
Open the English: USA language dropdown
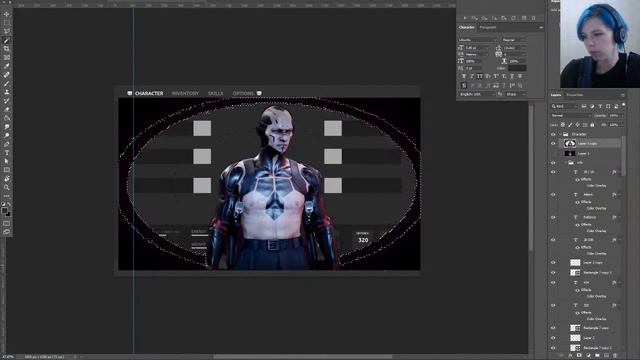tap(477, 94)
